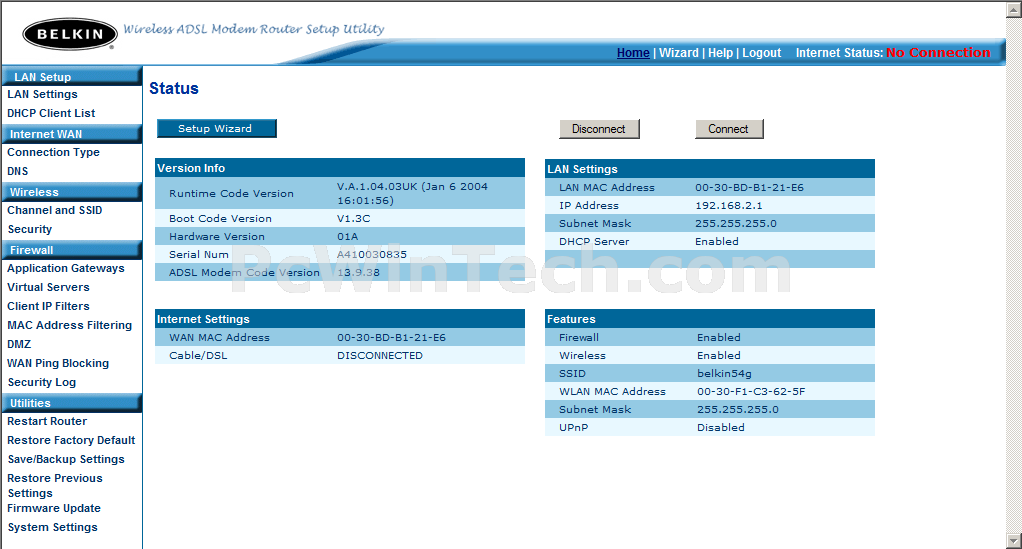Select the serial number A410030835

pyautogui.click(x=372, y=254)
